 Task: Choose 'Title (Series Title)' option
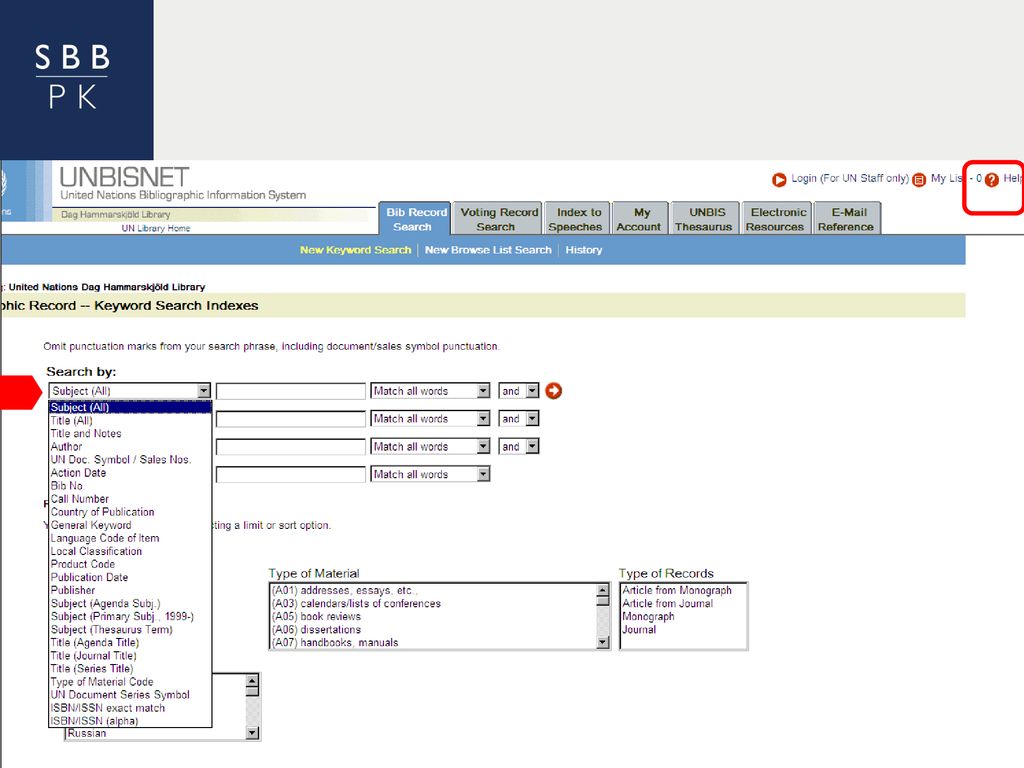point(130,669)
